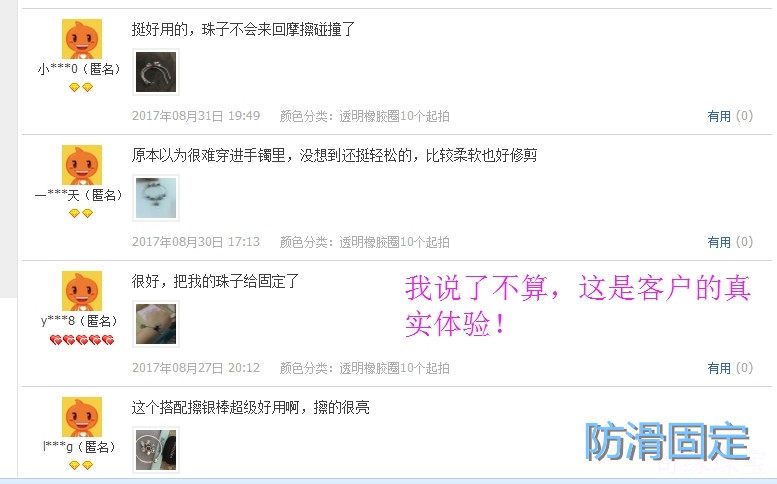Screen dimensions: 777x484
Task: Open photo in y***8's review
Action: point(156,323)
